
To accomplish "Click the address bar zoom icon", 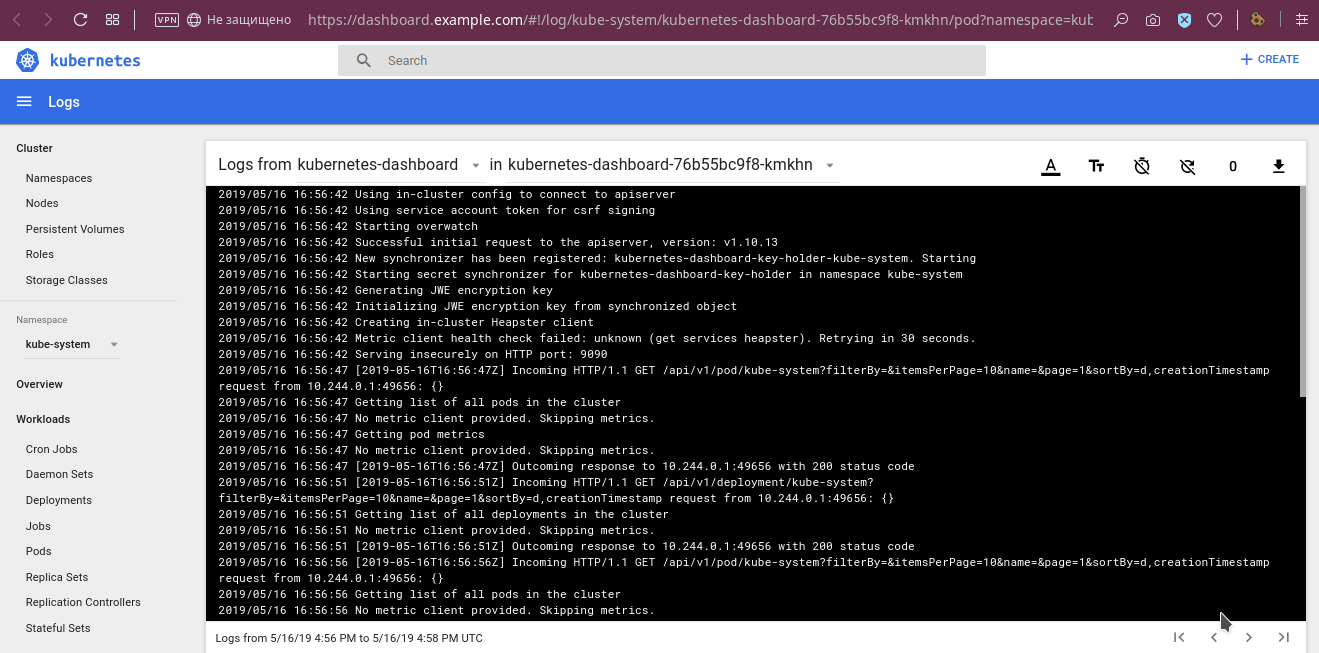I will pyautogui.click(x=1122, y=20).
